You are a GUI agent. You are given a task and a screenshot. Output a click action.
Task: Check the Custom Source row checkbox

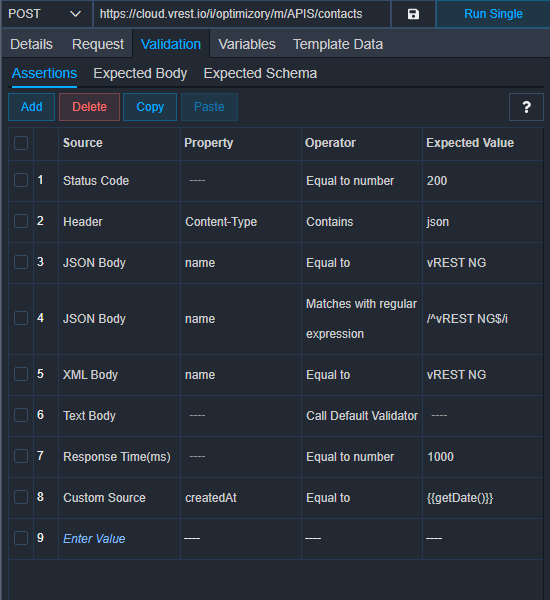click(21, 497)
